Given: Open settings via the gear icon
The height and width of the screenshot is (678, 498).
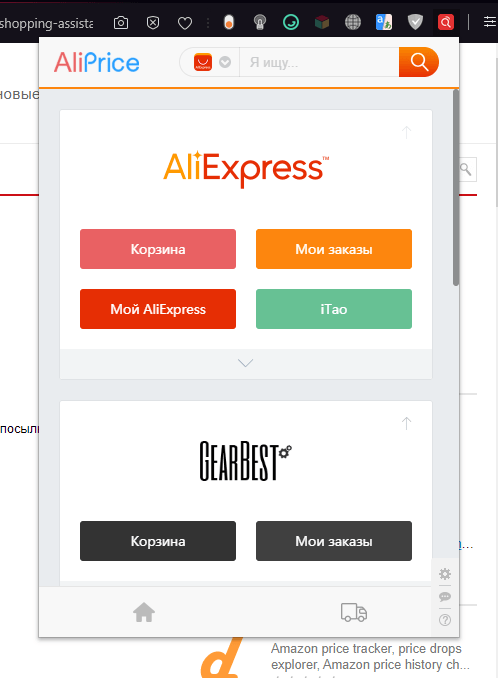Looking at the screenshot, I should [445, 574].
